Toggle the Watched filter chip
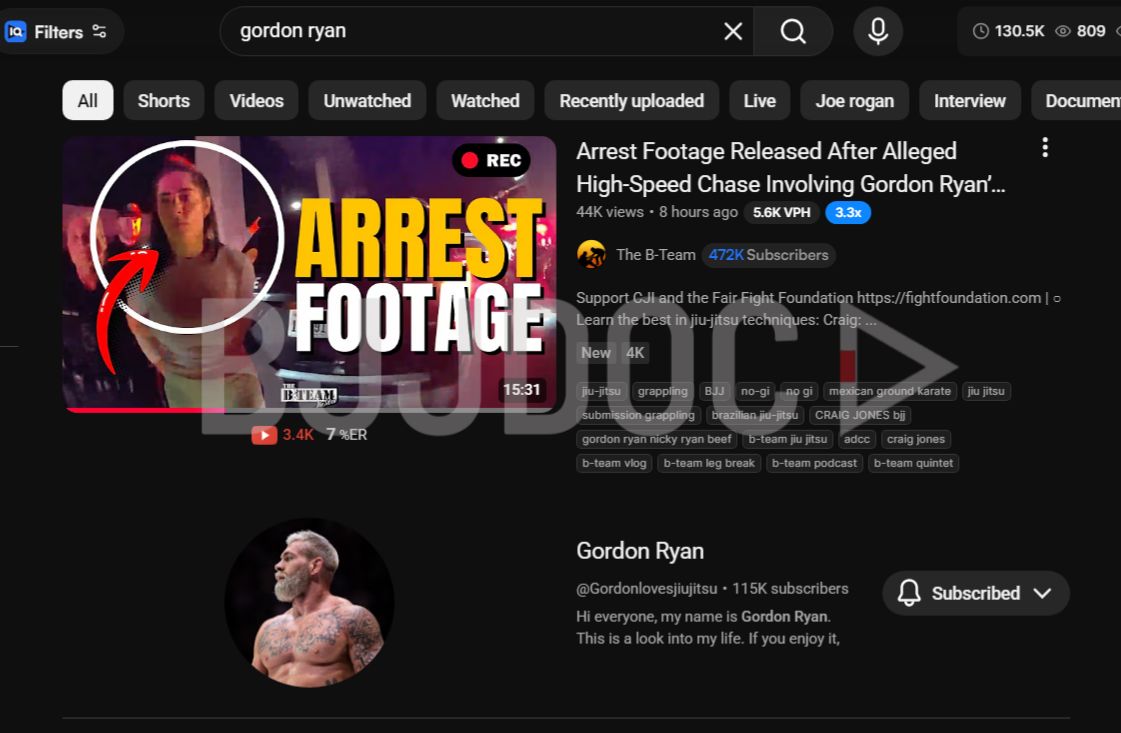 485,101
